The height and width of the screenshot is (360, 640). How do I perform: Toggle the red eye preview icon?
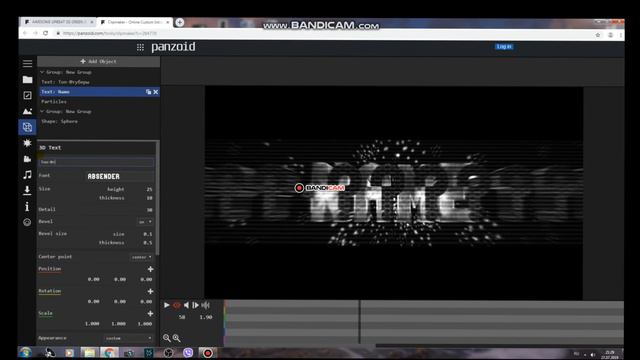177,305
